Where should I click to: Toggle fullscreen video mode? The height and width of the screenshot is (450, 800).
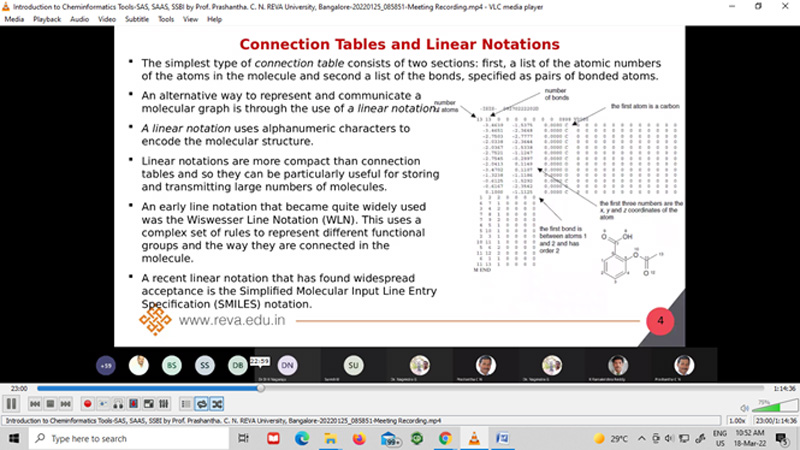click(148, 404)
